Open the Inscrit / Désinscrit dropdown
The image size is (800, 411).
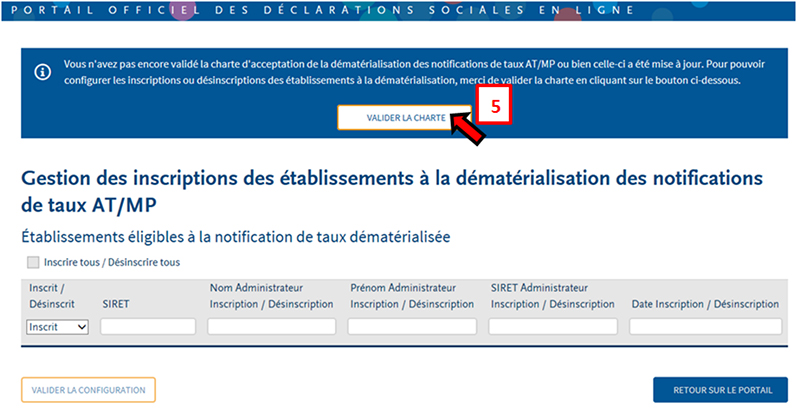click(x=57, y=327)
